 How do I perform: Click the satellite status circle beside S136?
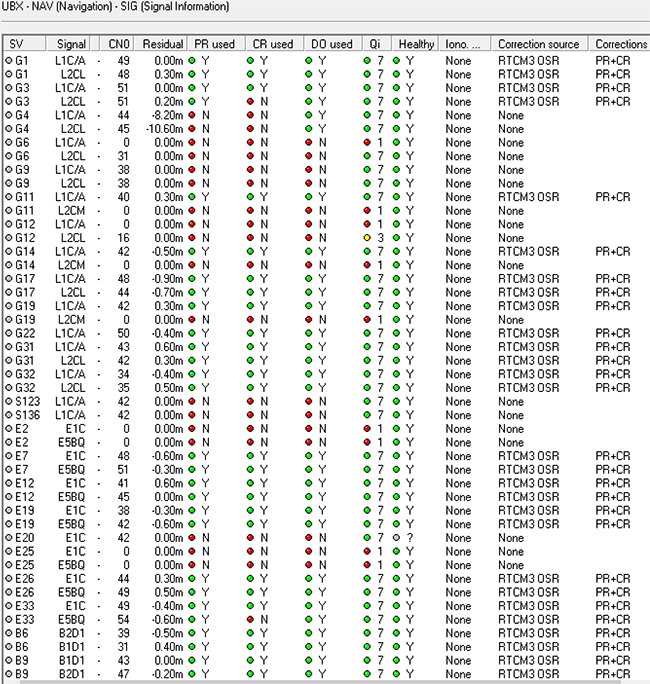tap(8, 415)
